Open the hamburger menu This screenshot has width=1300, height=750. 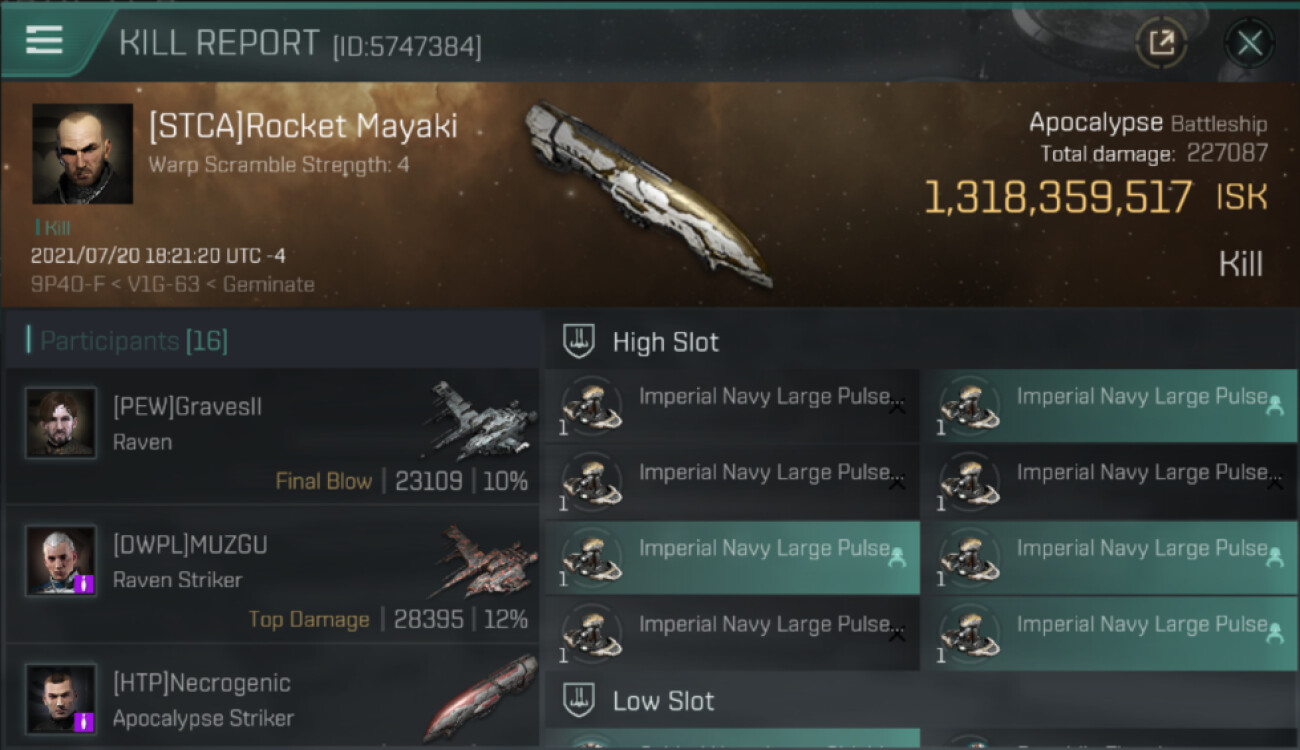pos(44,40)
